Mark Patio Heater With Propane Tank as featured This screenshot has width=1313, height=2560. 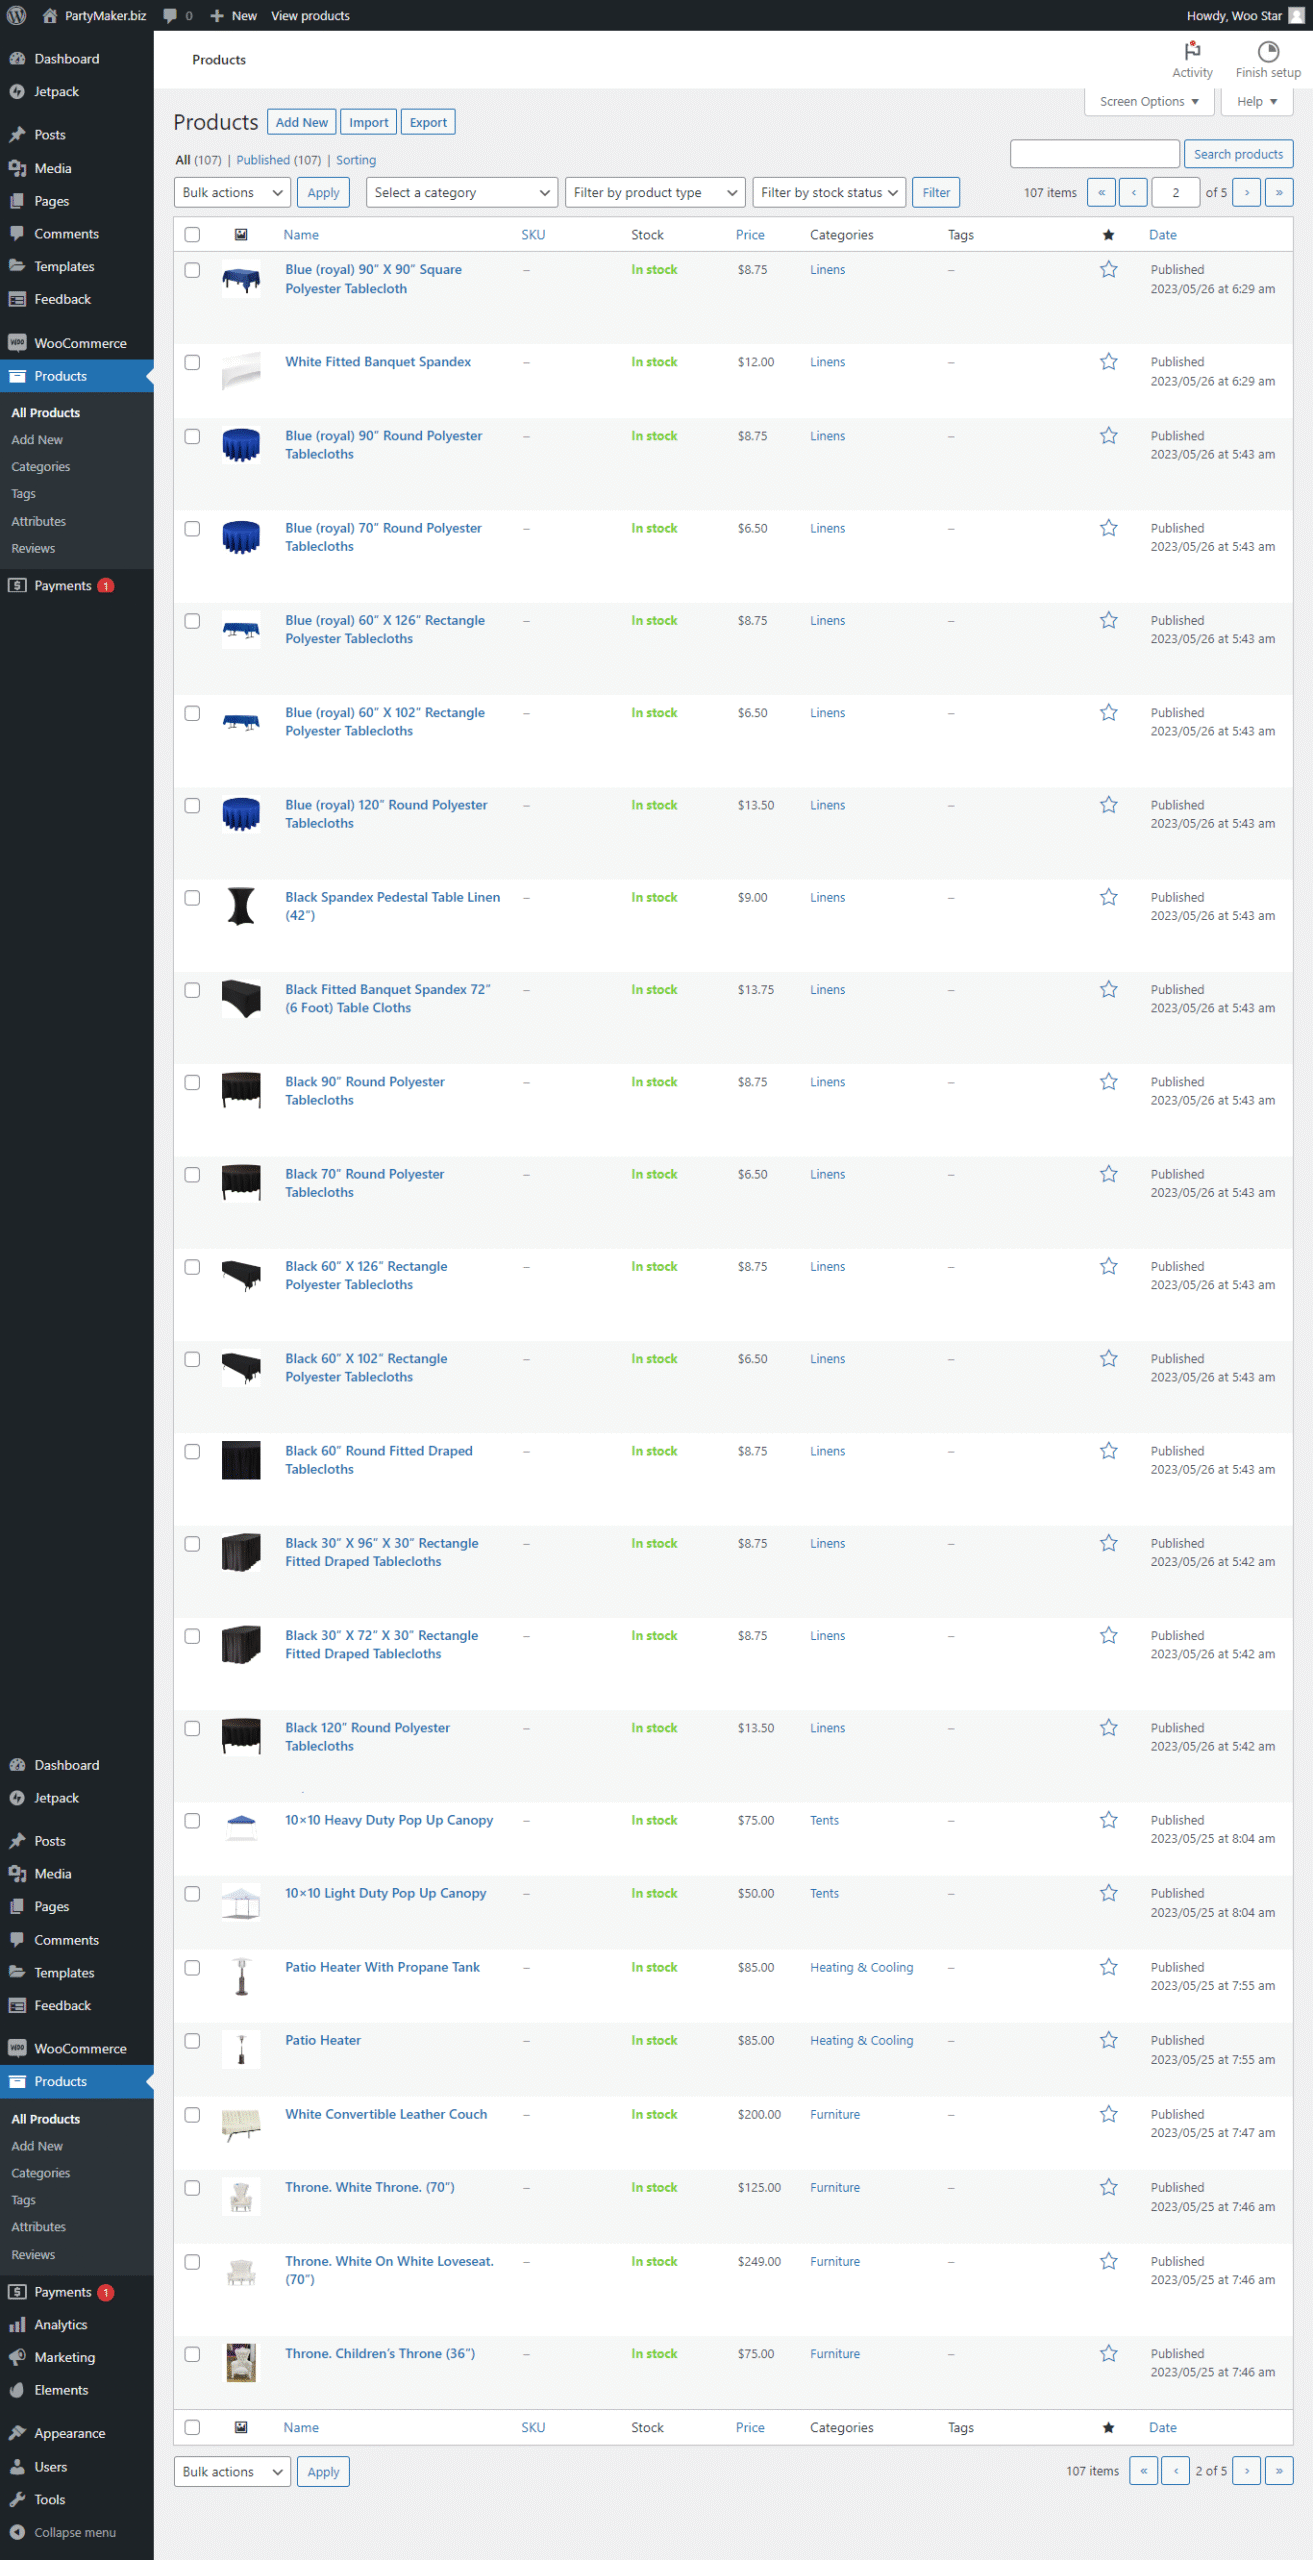pyautogui.click(x=1108, y=1967)
